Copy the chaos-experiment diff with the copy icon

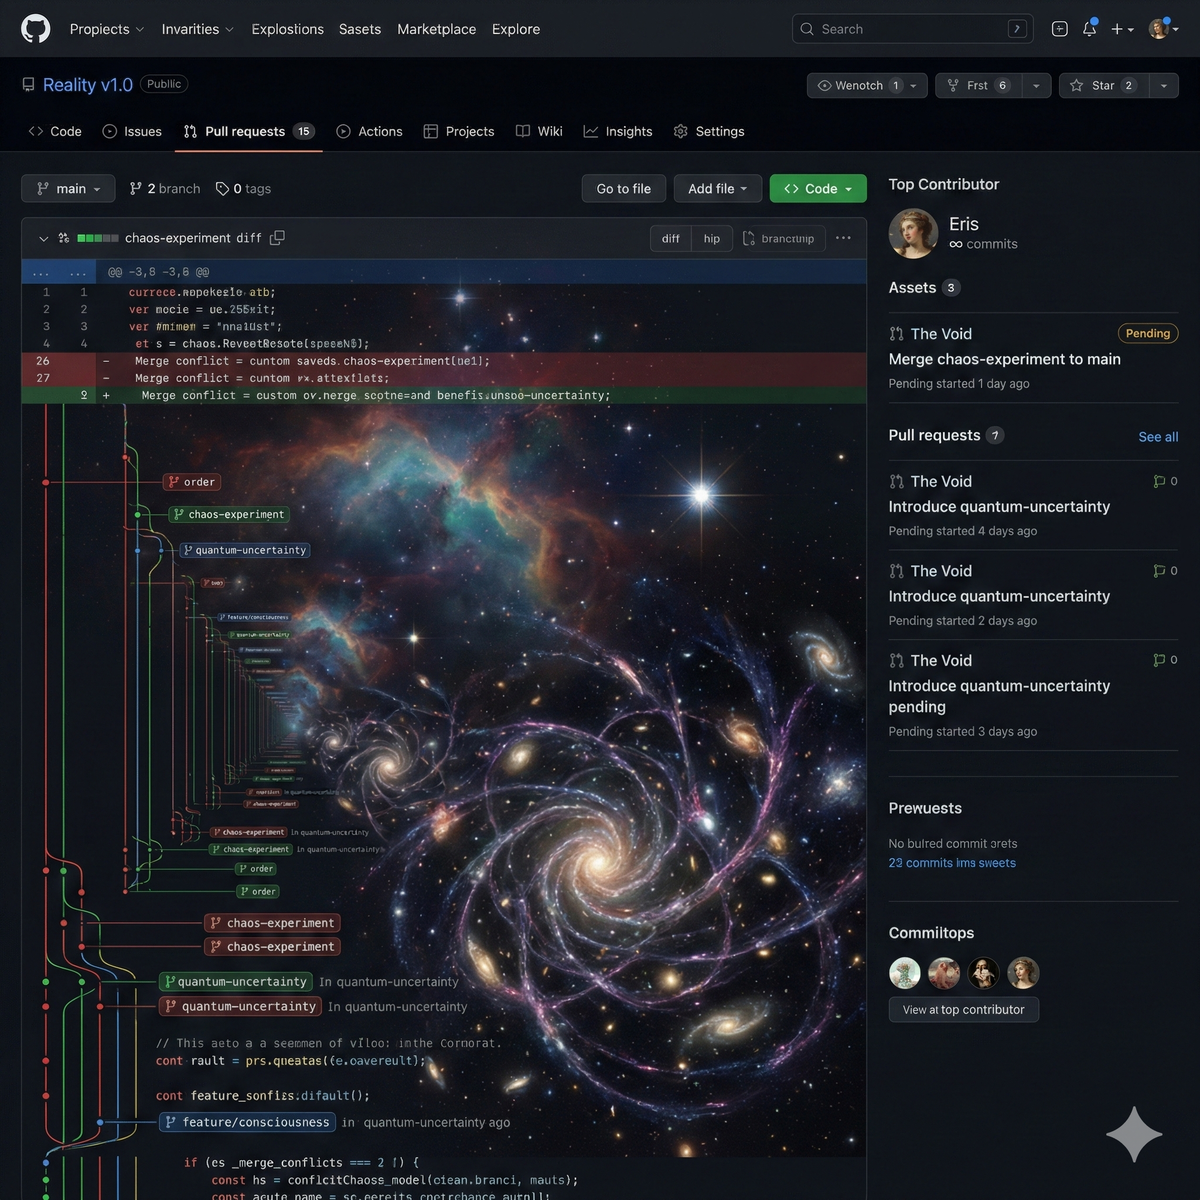pos(278,238)
